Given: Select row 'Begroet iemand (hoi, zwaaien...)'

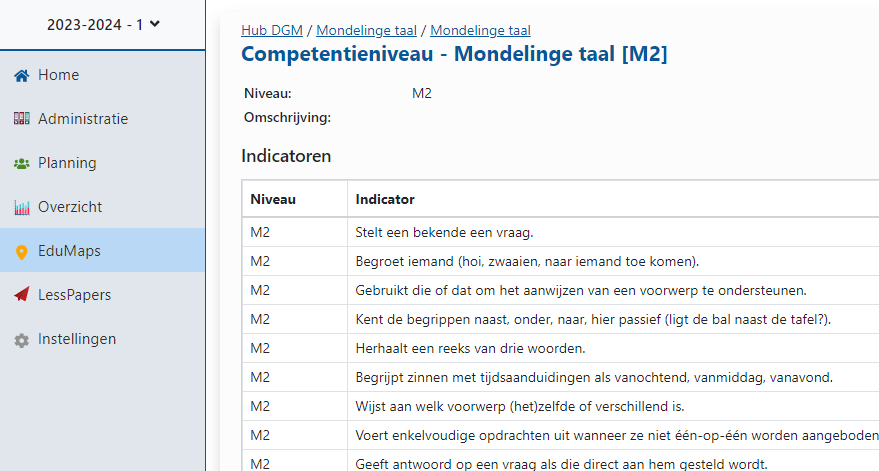Looking at the screenshot, I should pyautogui.click(x=561, y=261).
